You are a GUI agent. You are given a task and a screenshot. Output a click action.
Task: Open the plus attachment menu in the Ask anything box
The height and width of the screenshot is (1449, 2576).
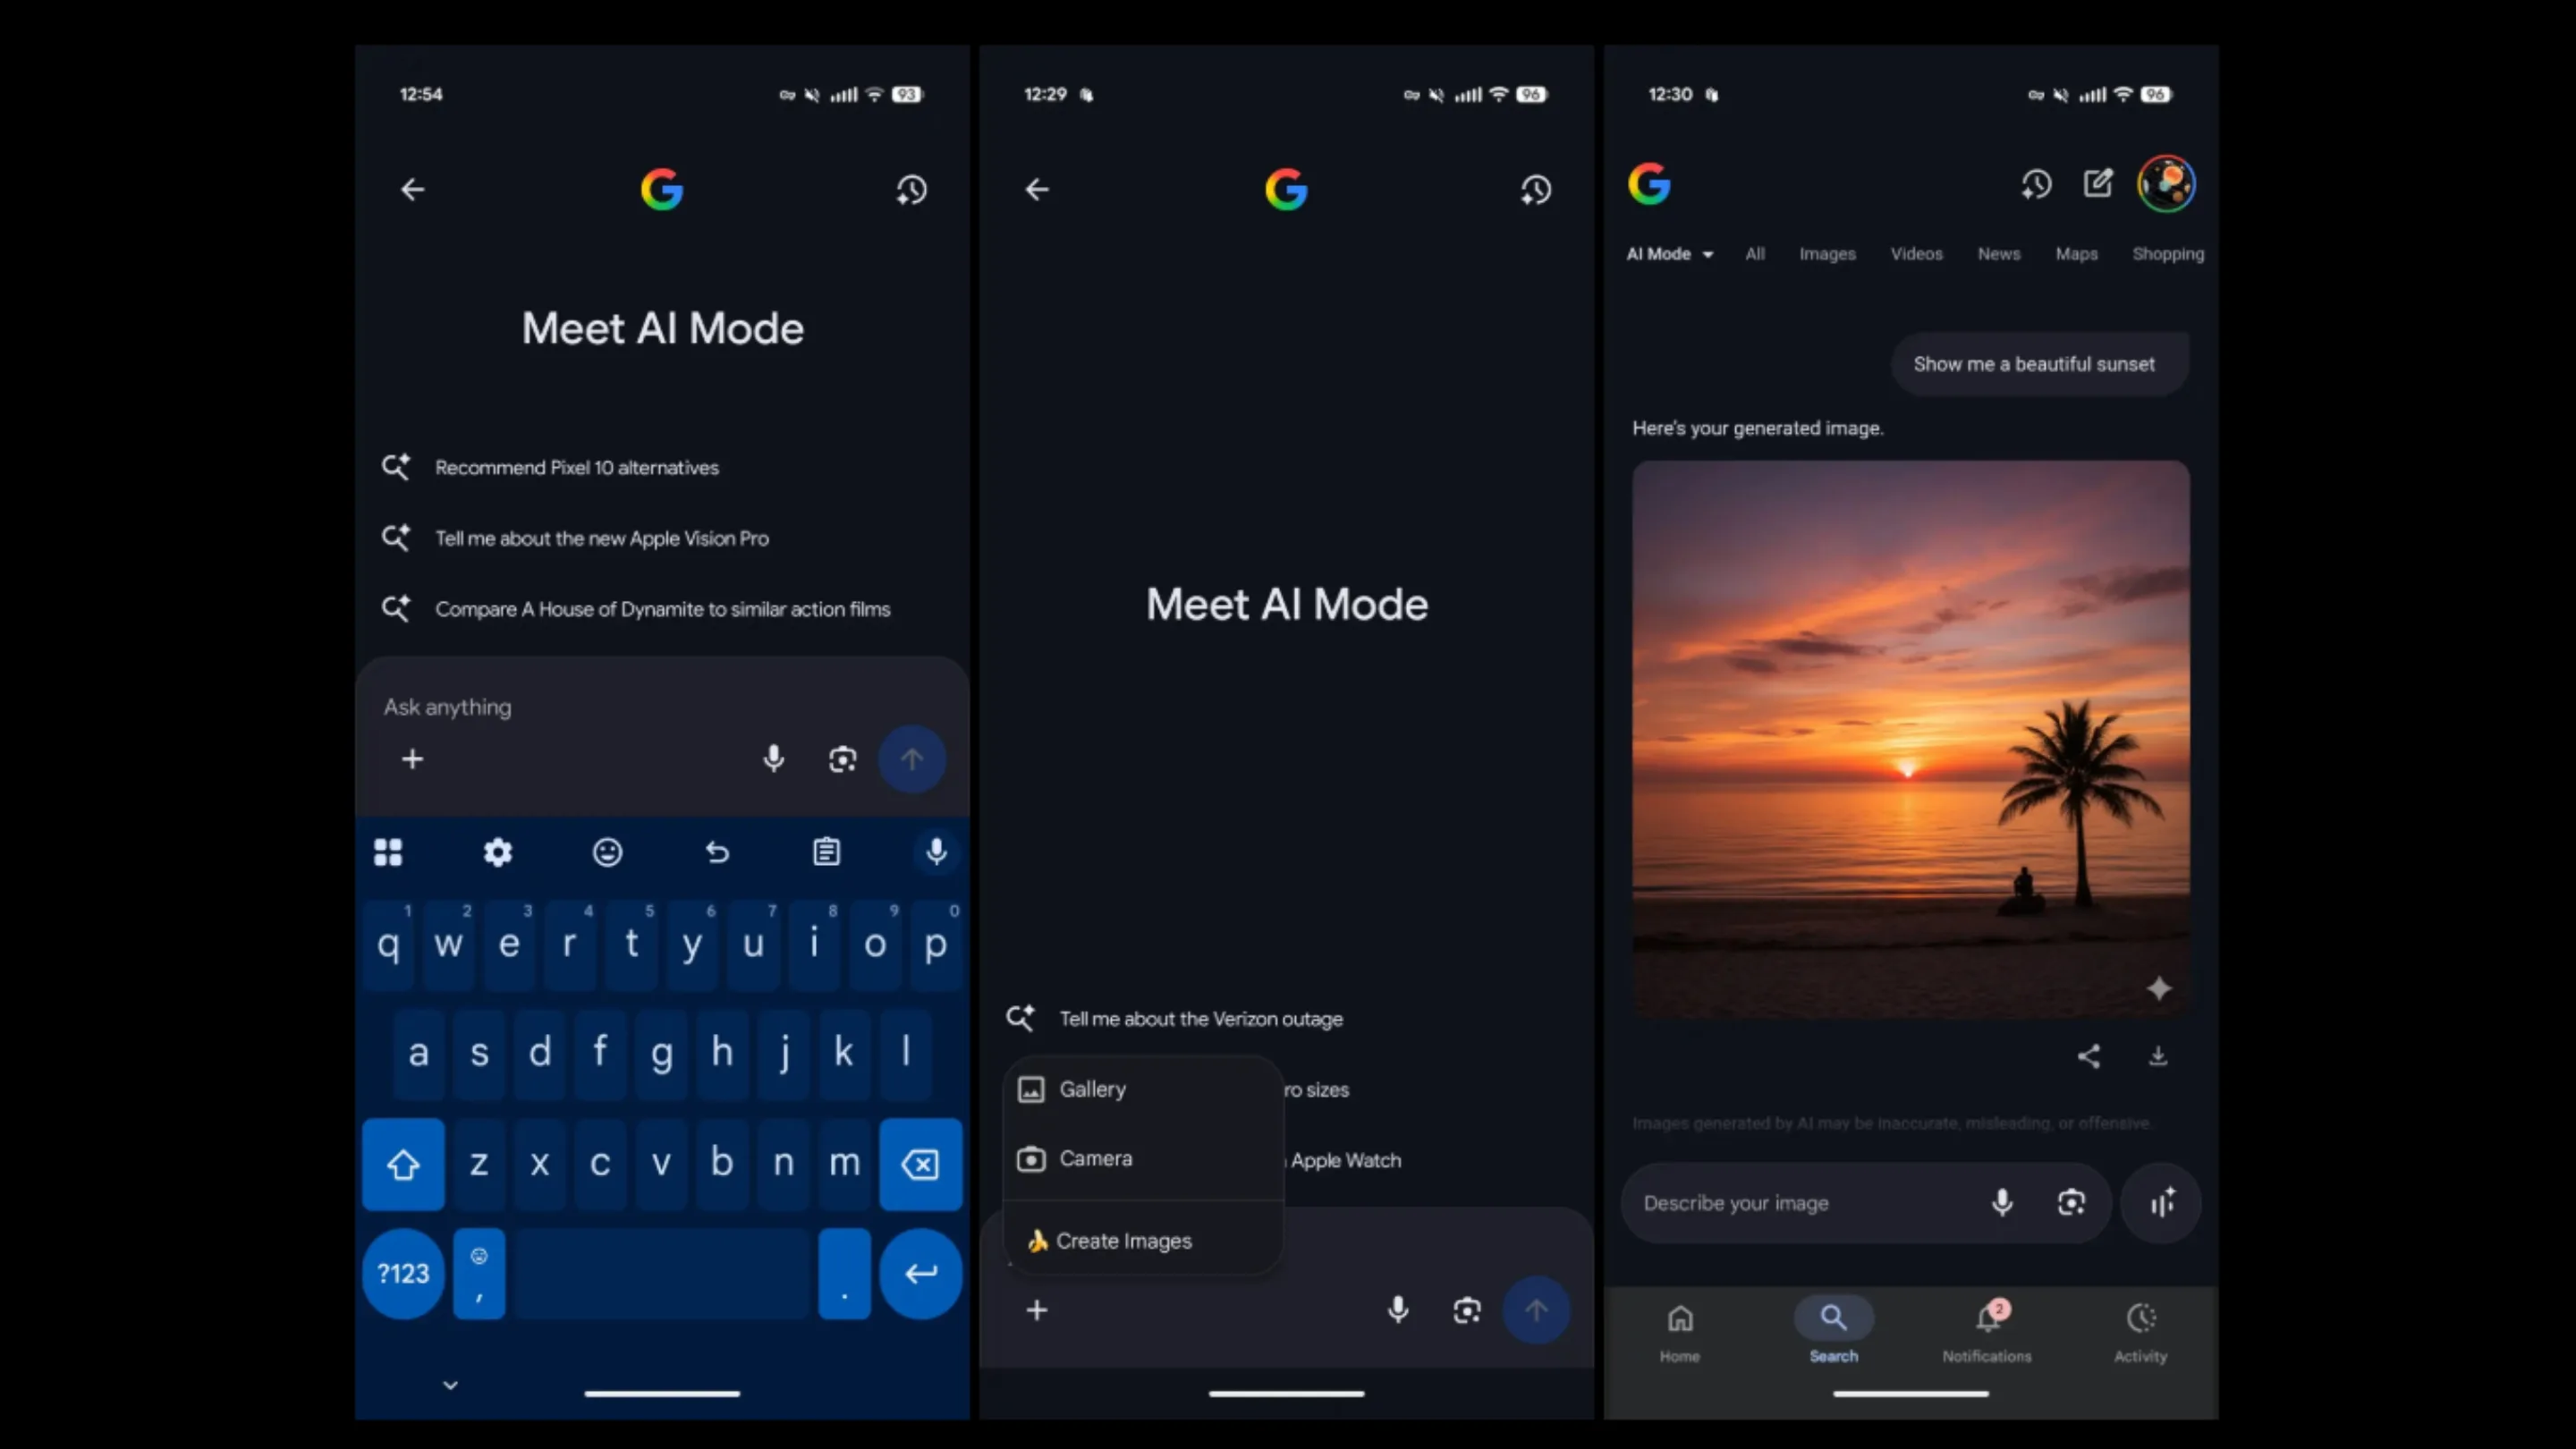412,759
